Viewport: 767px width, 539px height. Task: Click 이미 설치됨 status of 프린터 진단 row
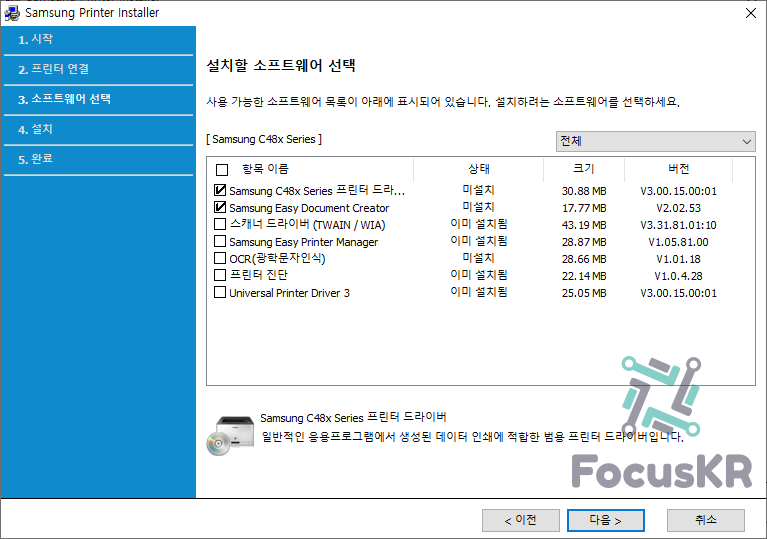478,275
